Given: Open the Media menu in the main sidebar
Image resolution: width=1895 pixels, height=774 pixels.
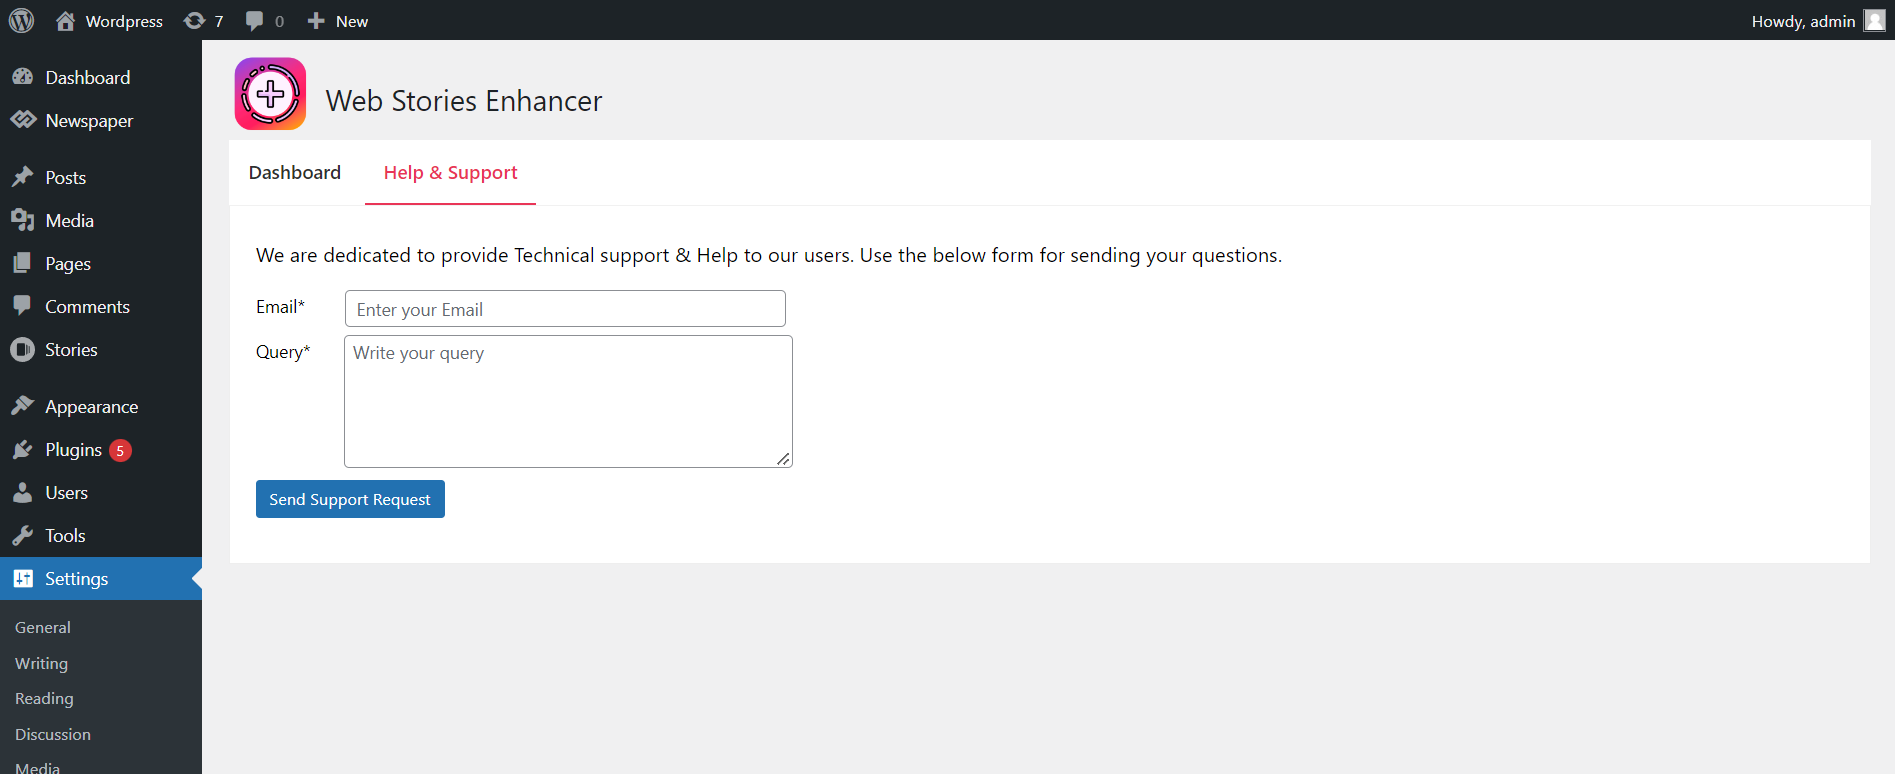Looking at the screenshot, I should point(69,220).
